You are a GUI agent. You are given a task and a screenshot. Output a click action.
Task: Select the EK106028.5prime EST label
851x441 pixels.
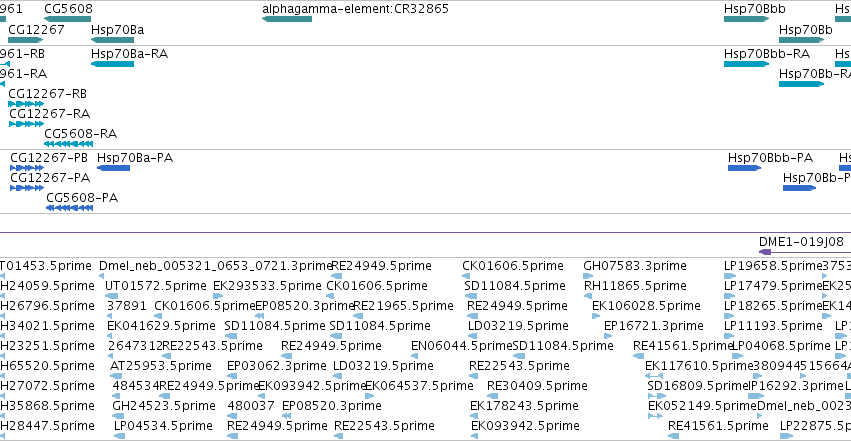[646, 306]
